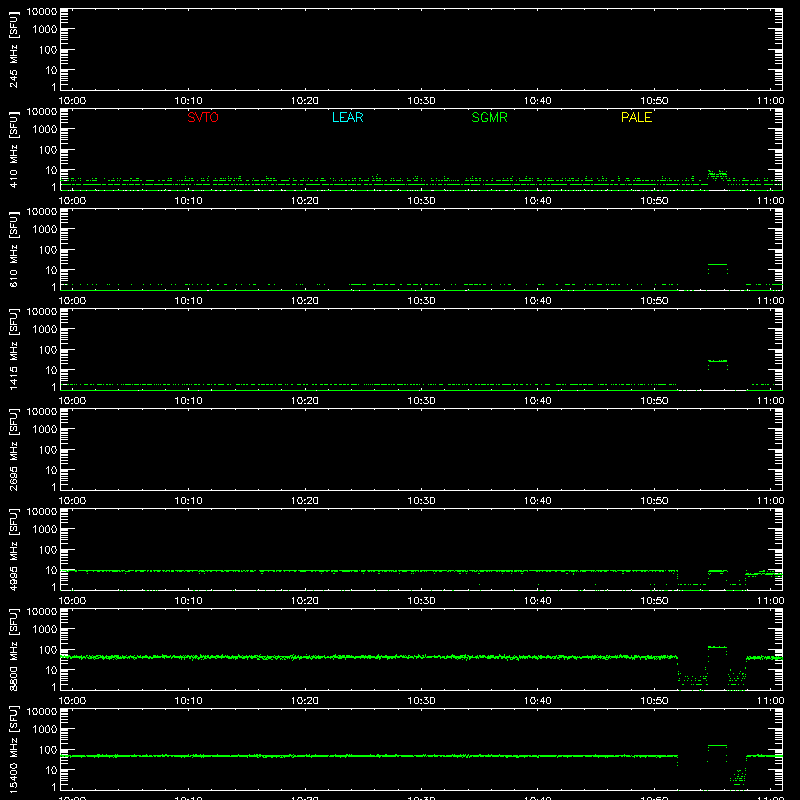Select the 610 MHz [SFU] axis title
The image size is (800, 800).
14,249
